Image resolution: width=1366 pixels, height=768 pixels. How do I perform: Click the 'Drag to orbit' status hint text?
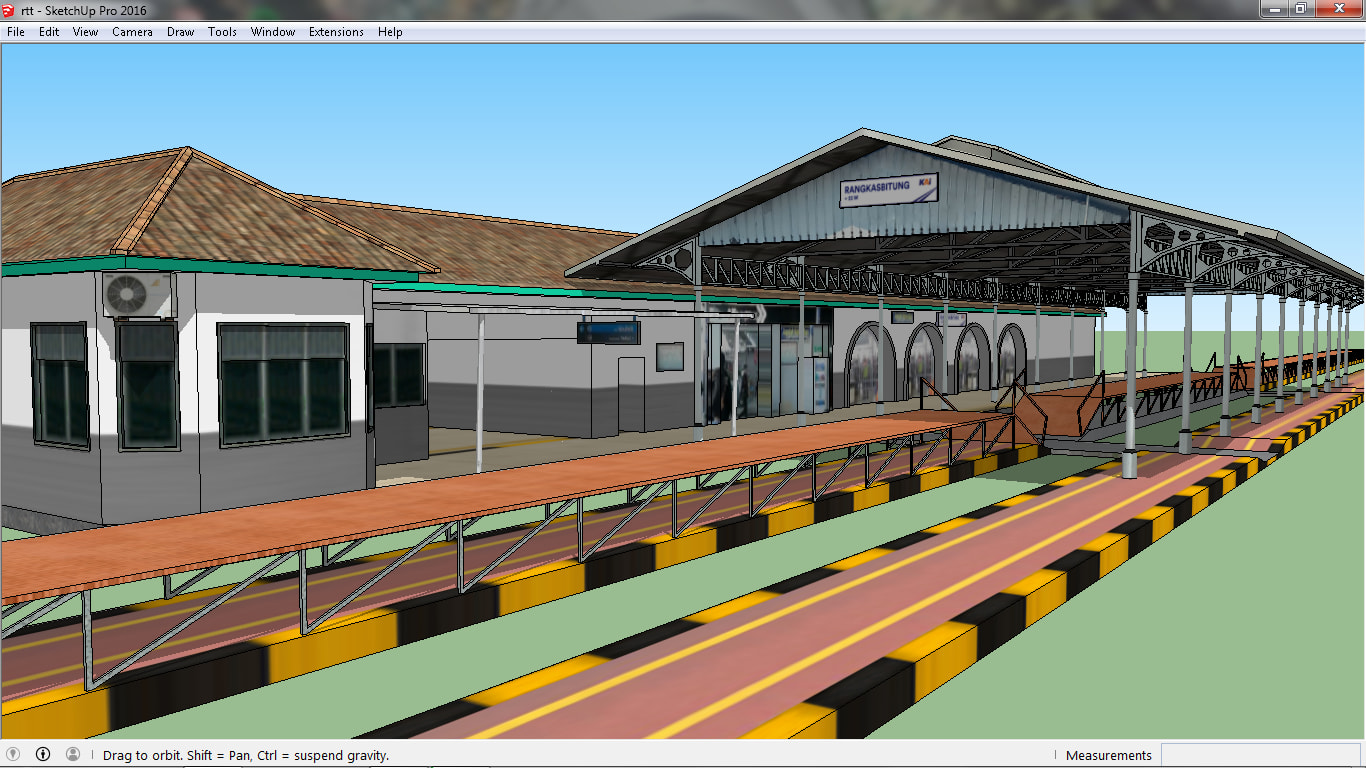pyautogui.click(x=246, y=756)
